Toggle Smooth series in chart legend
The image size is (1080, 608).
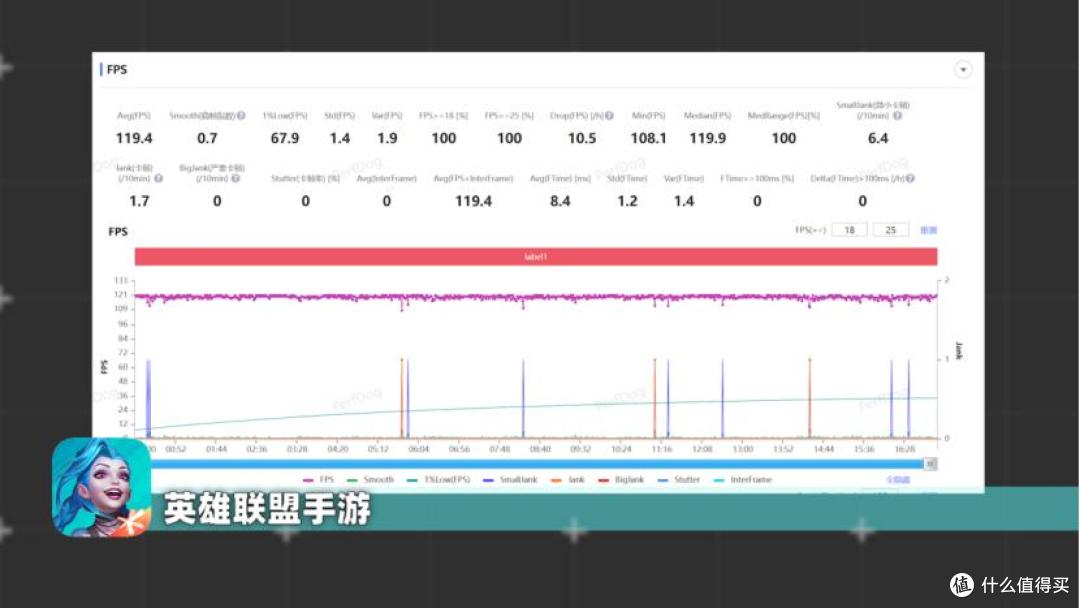371,479
